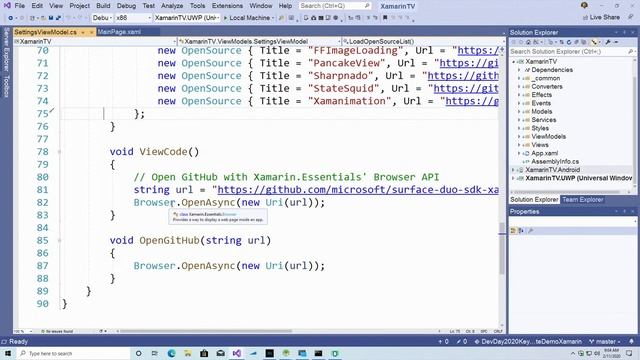Click the editor horizontal scrollbar
This screenshot has height=360, width=640.
click(206, 331)
